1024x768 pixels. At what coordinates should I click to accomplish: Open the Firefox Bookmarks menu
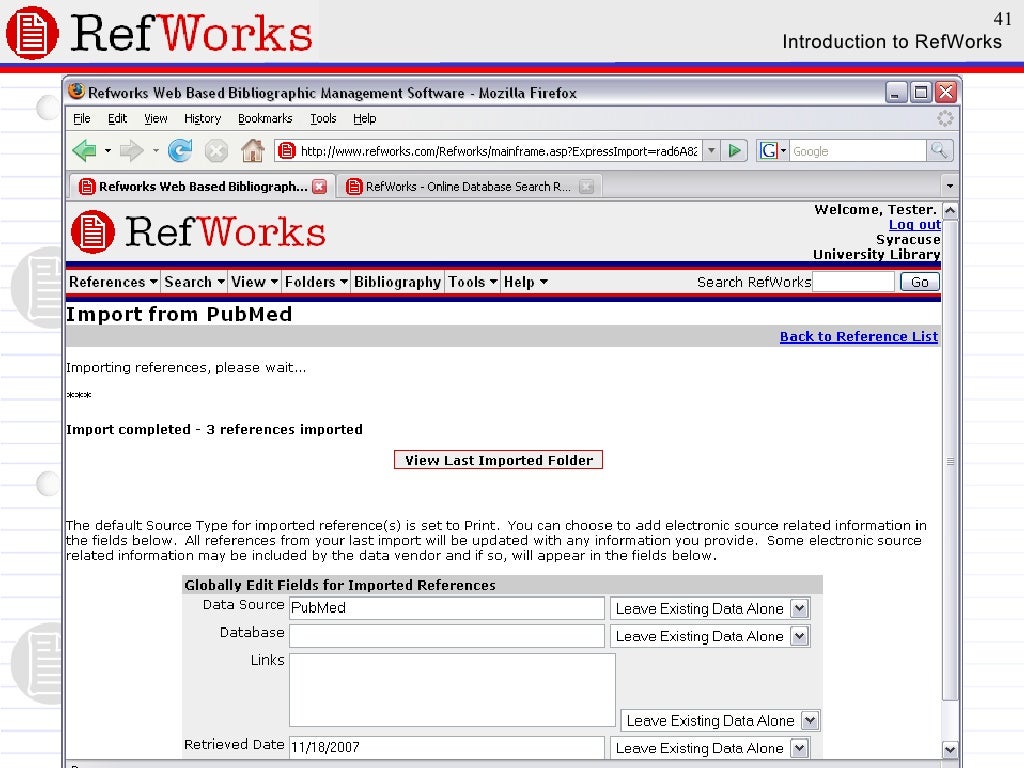(265, 119)
